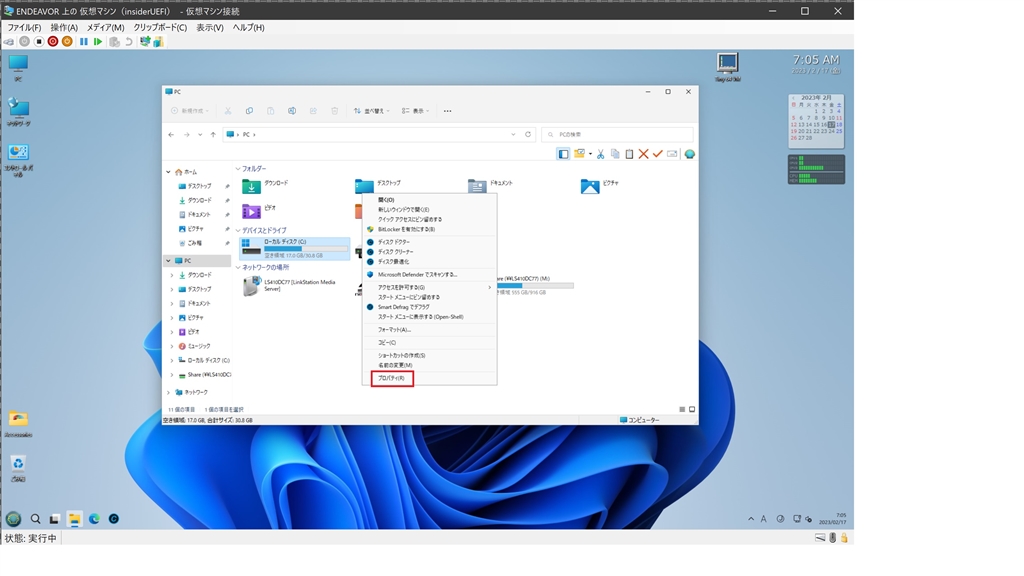The height and width of the screenshot is (576, 1024).
Task: Click the Open-Shell Copy pages icon
Action: pyautogui.click(x=615, y=154)
